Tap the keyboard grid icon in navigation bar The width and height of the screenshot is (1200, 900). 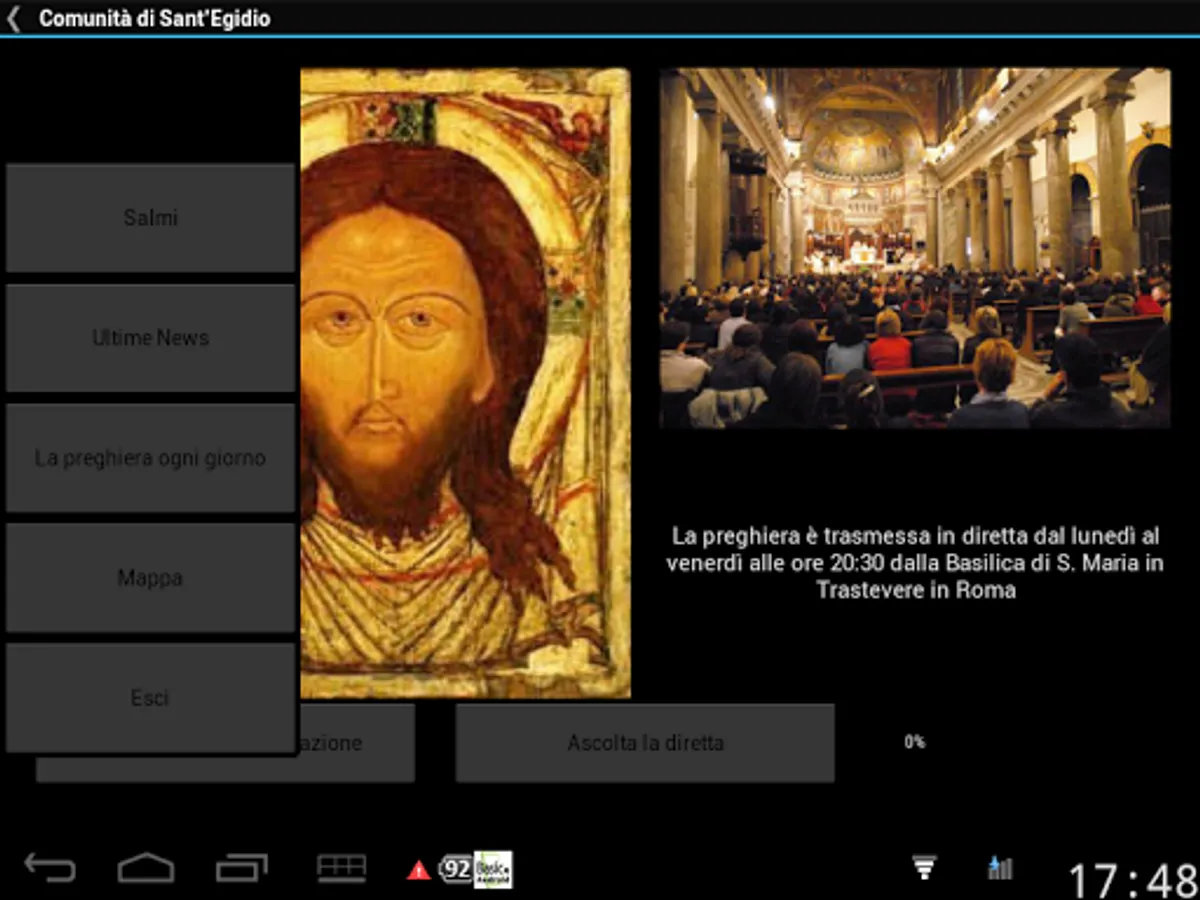click(341, 868)
